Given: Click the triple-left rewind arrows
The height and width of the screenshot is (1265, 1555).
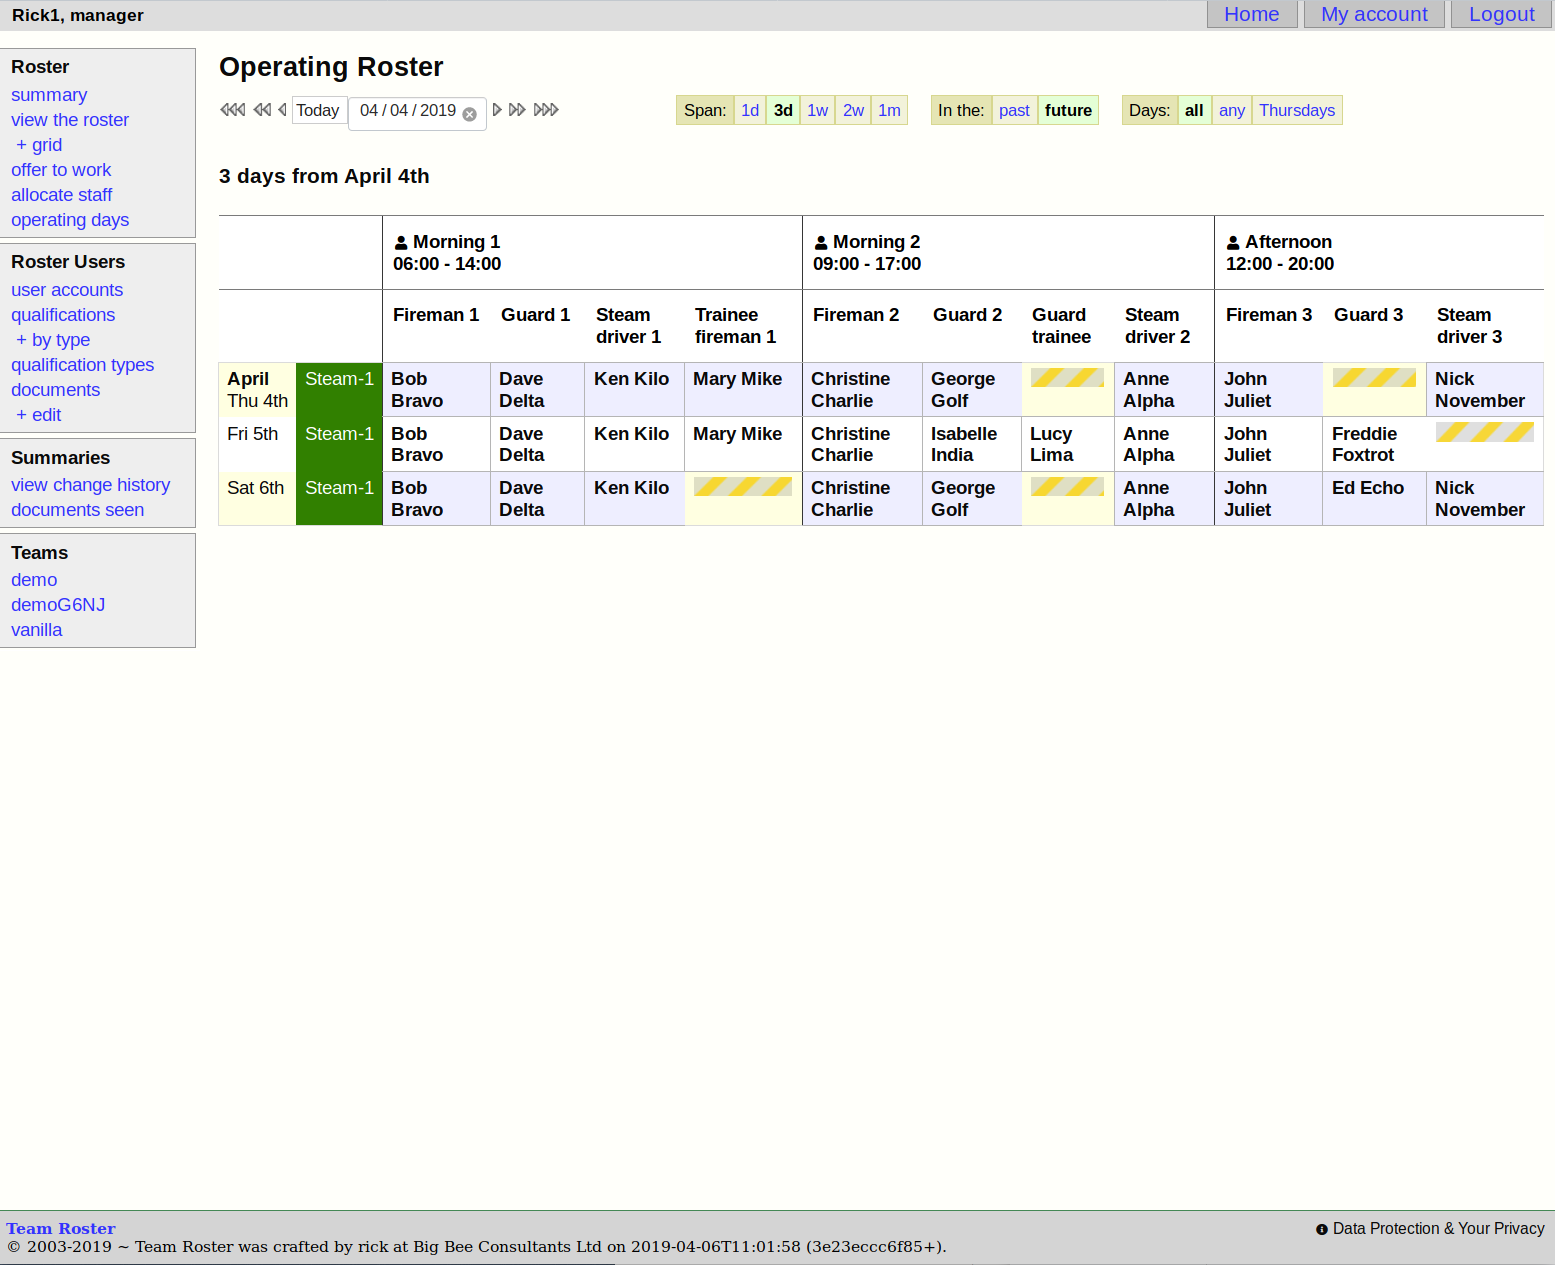Looking at the screenshot, I should (x=232, y=110).
